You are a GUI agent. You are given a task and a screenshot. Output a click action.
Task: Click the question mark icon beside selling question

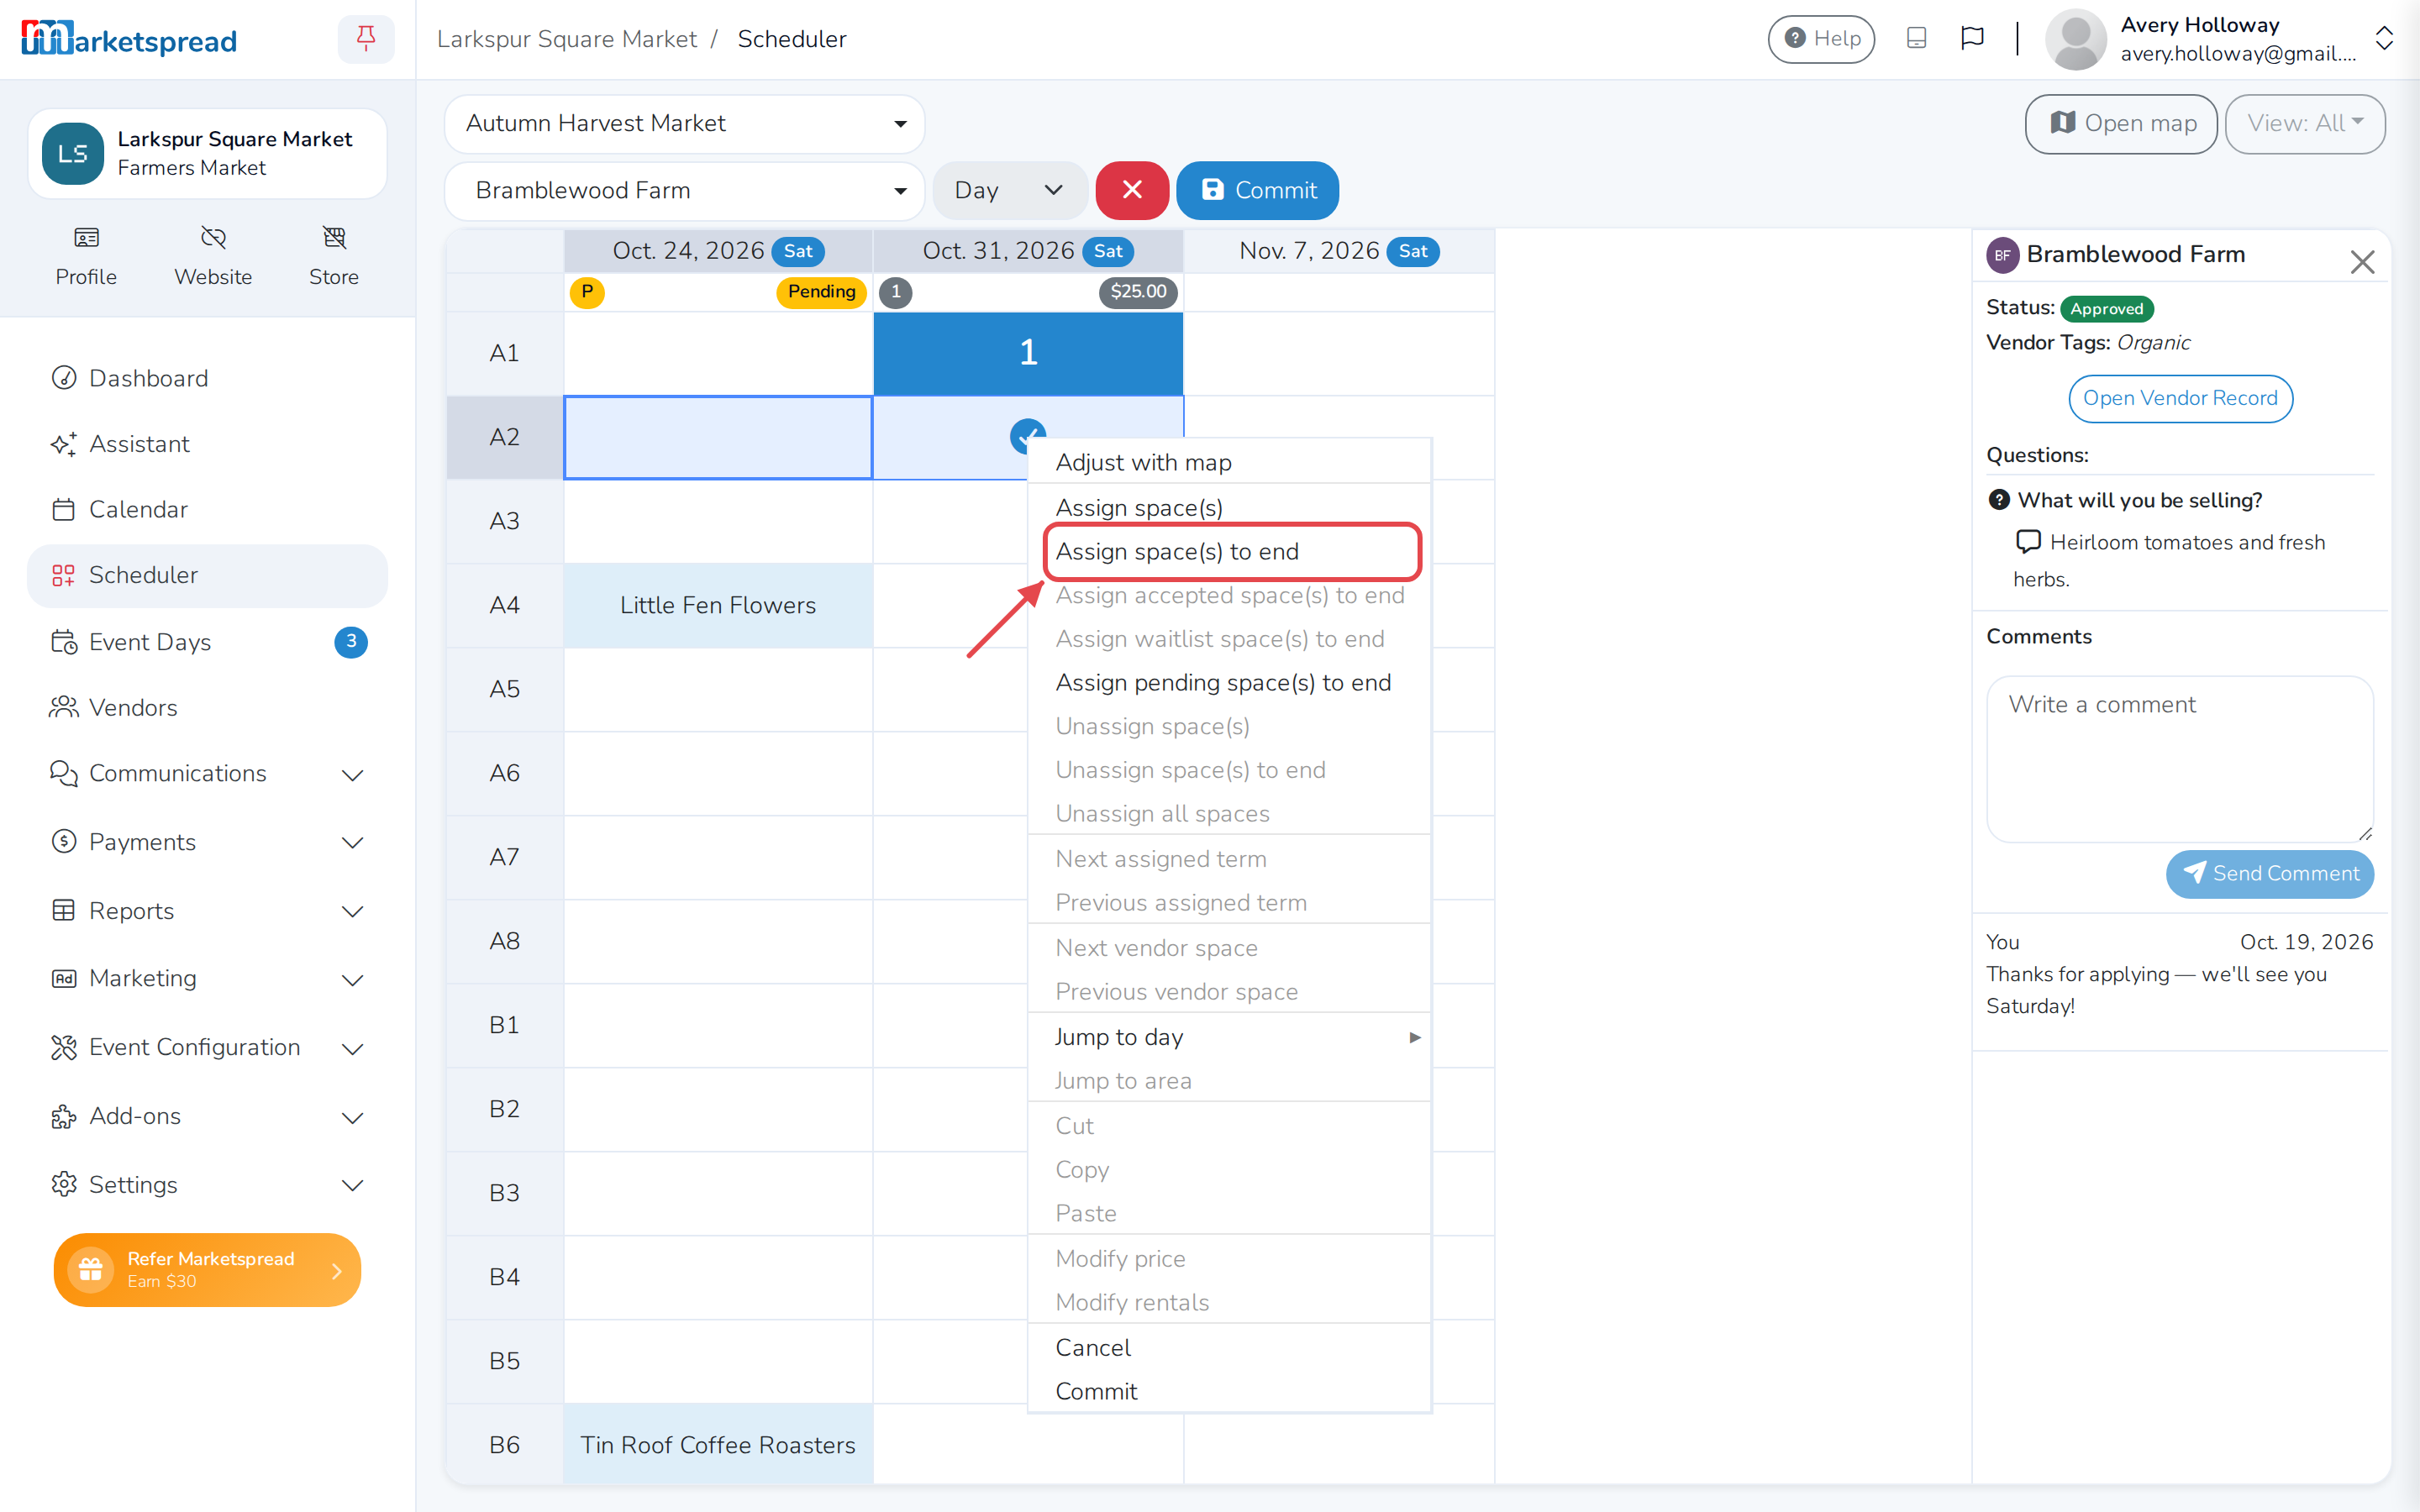(1998, 500)
